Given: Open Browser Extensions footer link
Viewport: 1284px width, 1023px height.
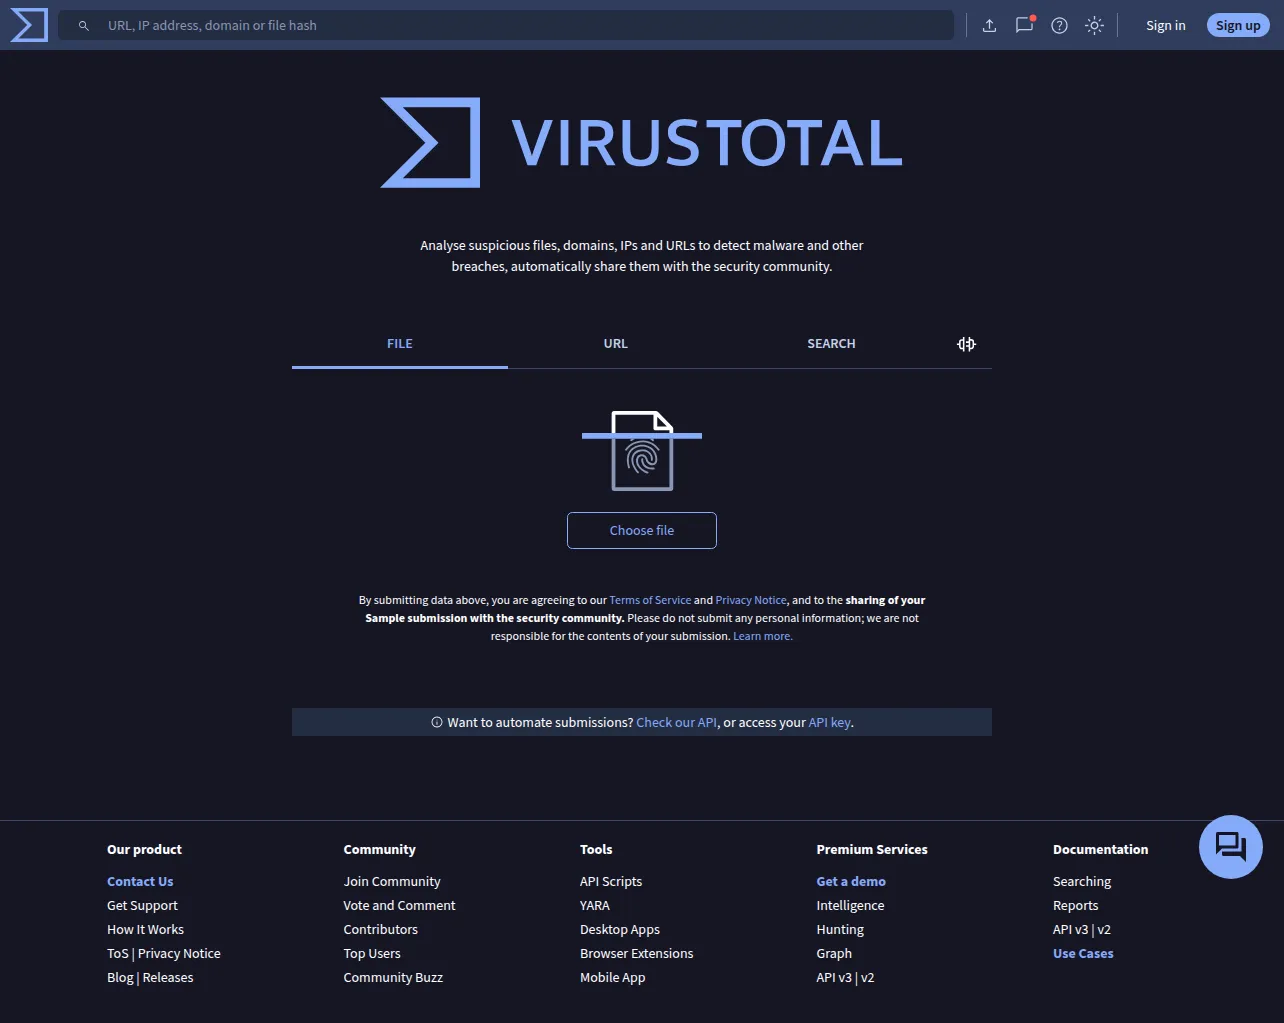Looking at the screenshot, I should point(636,954).
